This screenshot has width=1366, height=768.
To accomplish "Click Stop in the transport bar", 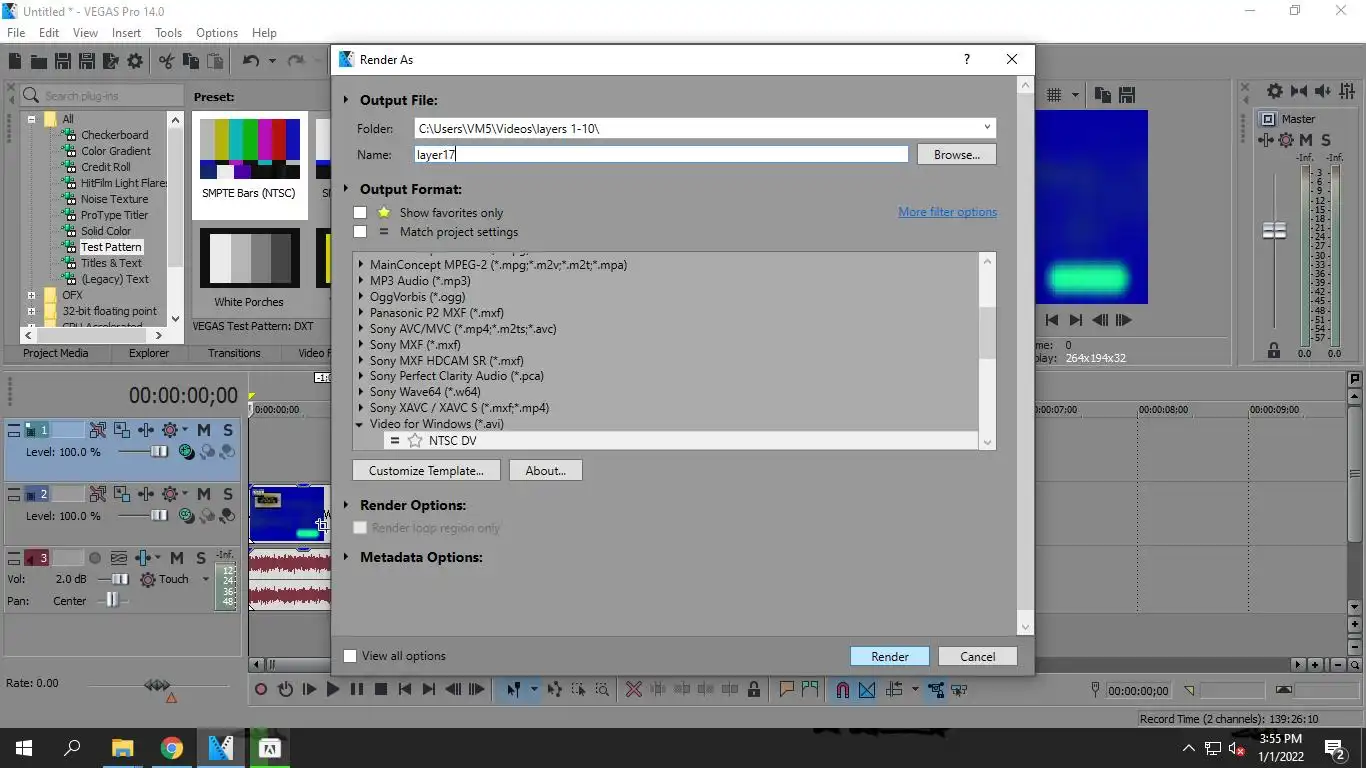I will (381, 689).
